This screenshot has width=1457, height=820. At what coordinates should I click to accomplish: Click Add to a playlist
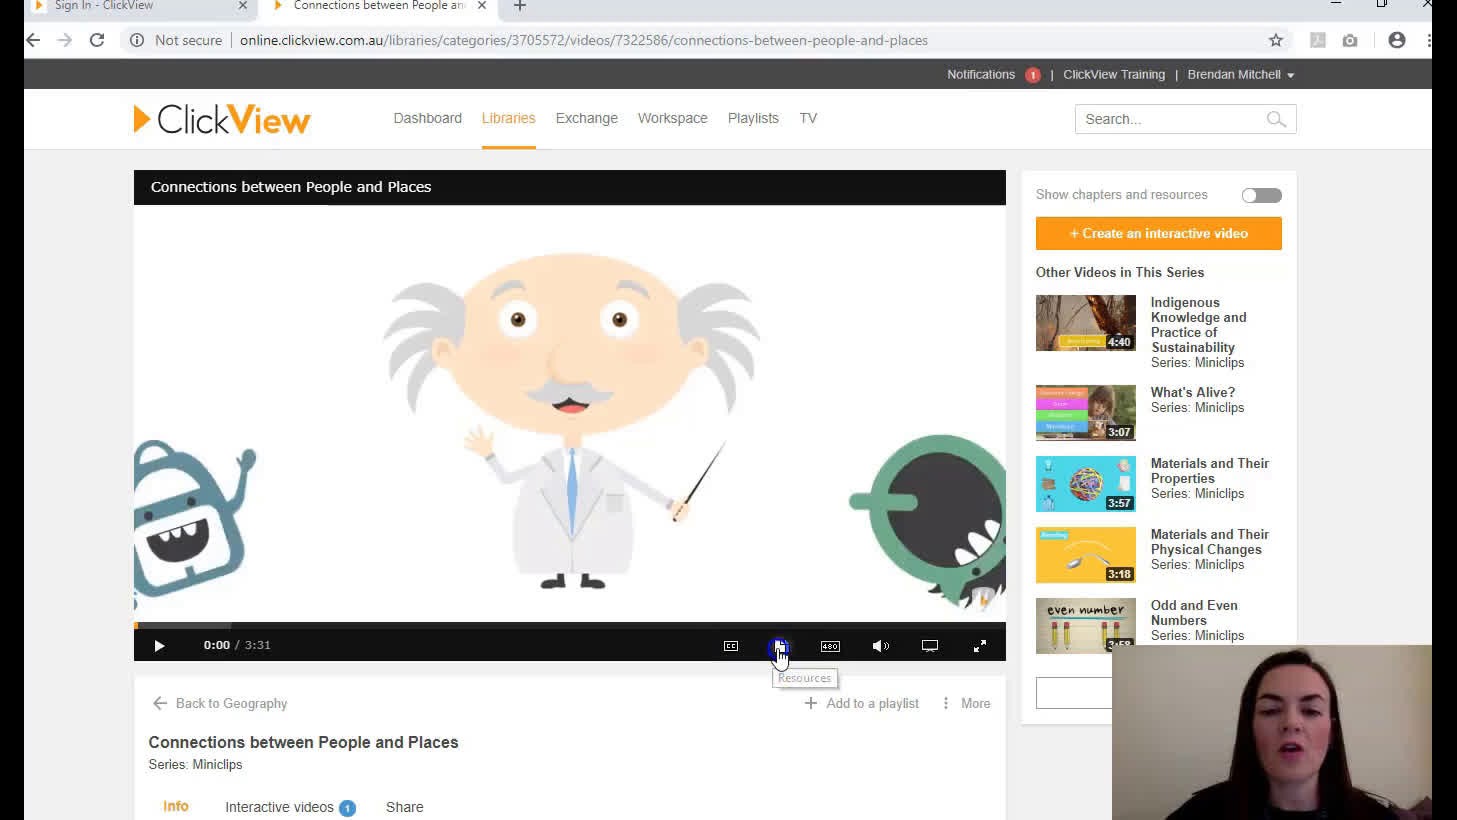862,704
